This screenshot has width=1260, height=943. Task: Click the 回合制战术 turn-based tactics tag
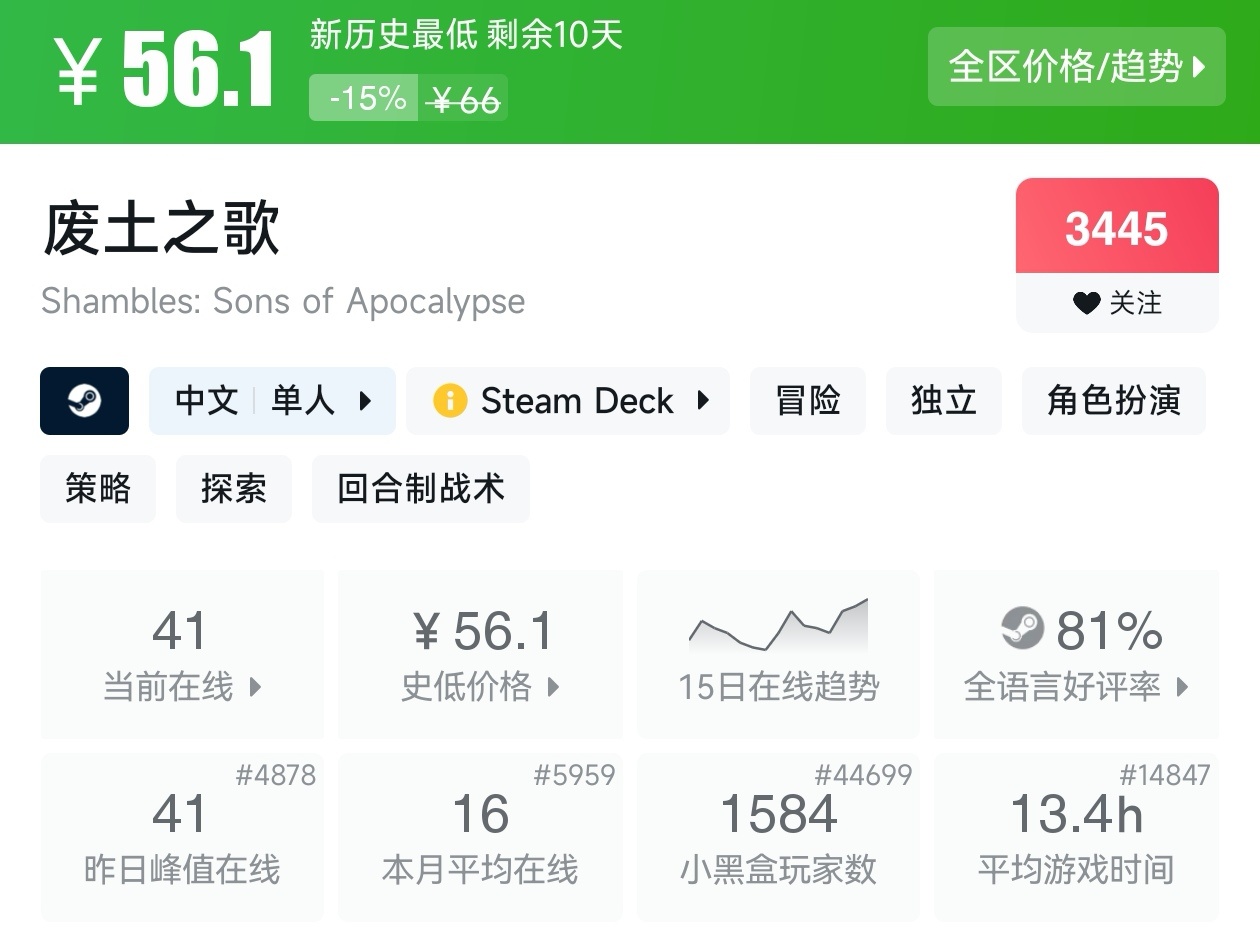420,489
